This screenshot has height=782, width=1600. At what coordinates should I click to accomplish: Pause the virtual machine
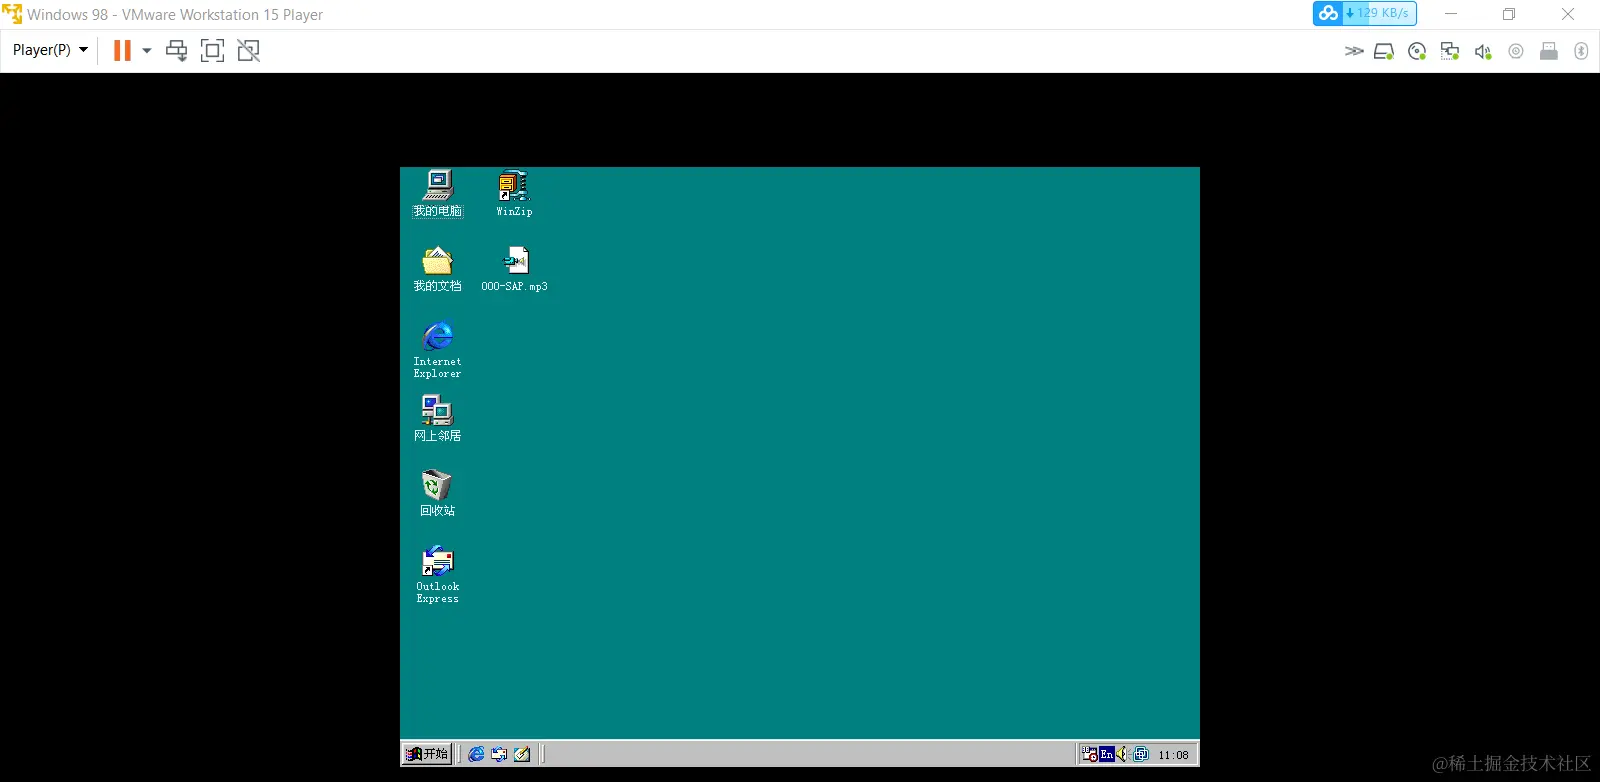coord(122,50)
